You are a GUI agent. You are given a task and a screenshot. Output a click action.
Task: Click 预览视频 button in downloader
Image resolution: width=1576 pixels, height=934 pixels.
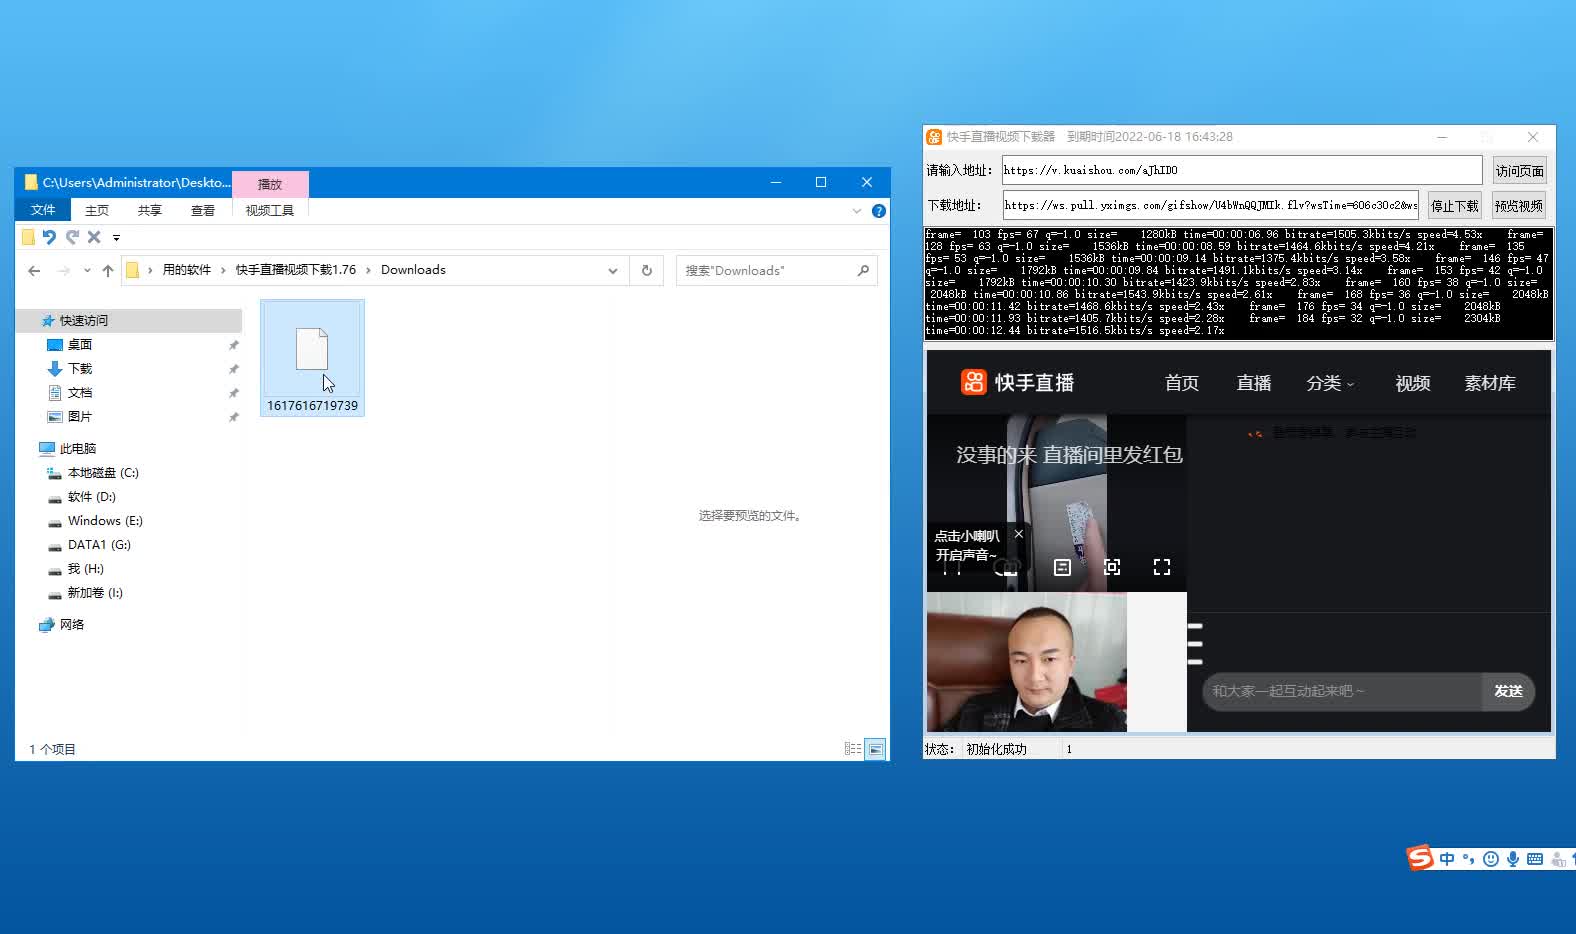tap(1519, 206)
